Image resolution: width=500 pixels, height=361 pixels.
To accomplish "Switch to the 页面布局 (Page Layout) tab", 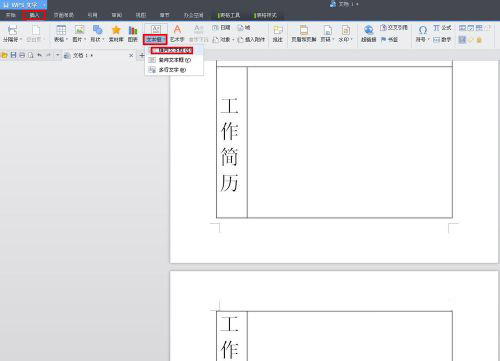I will (x=64, y=15).
